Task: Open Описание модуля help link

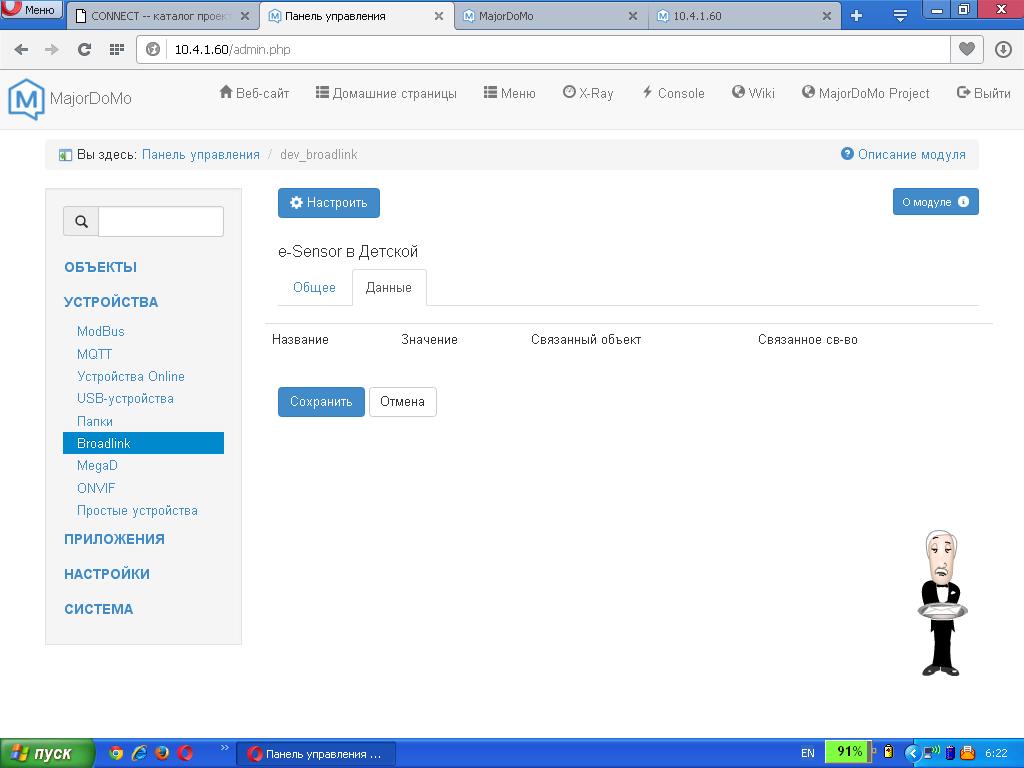Action: click(903, 154)
